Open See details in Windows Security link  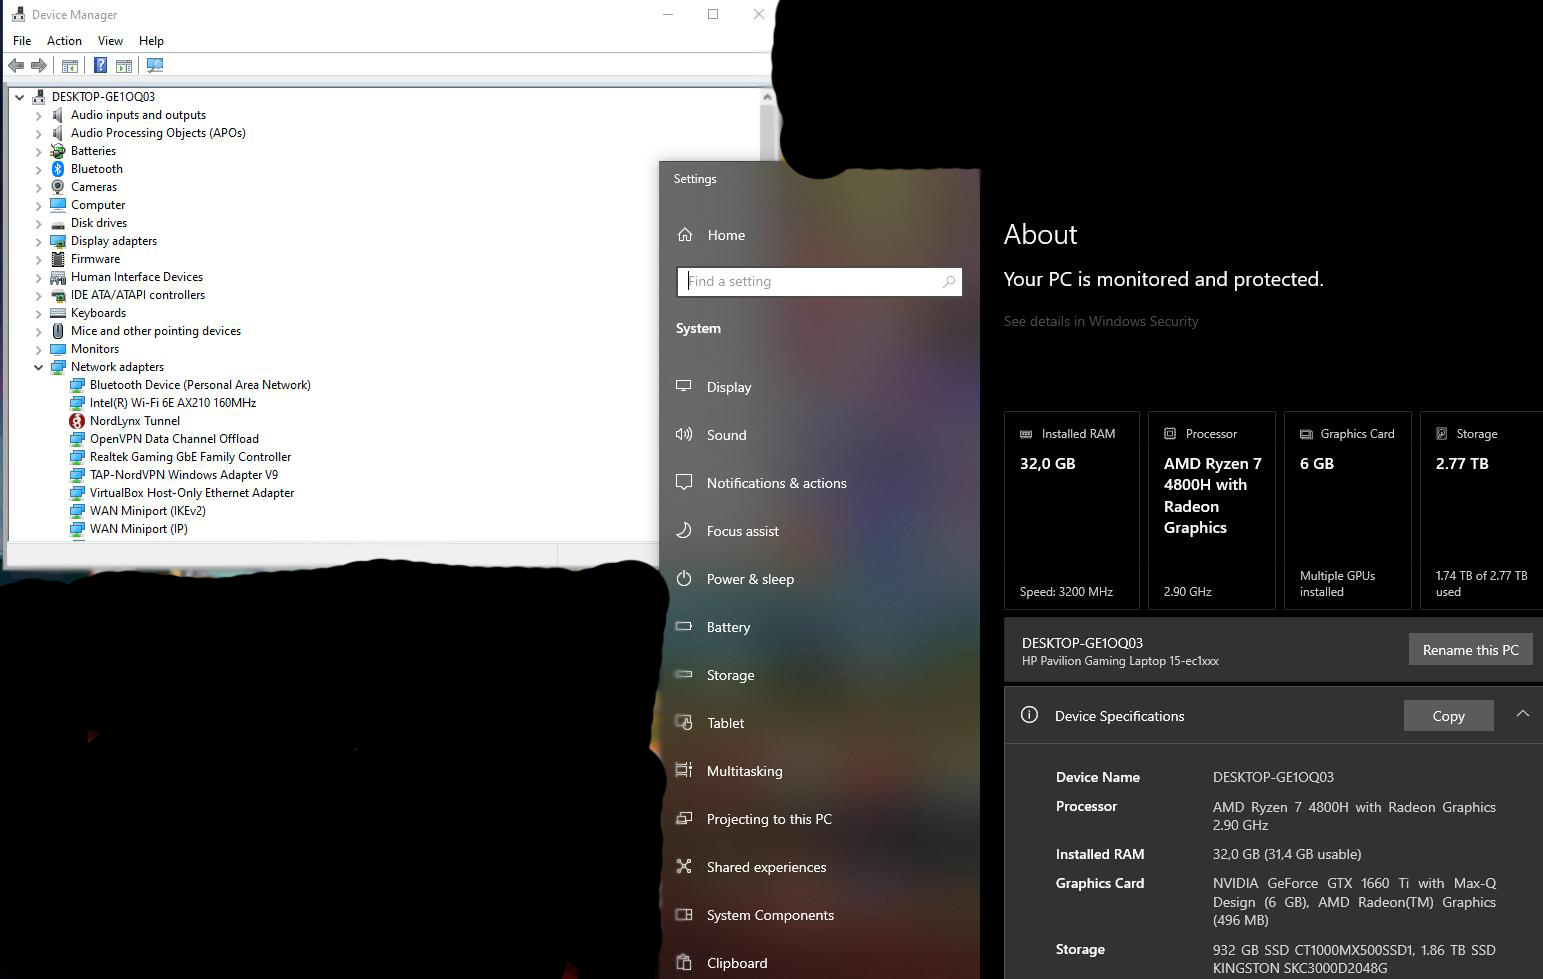pos(1100,321)
